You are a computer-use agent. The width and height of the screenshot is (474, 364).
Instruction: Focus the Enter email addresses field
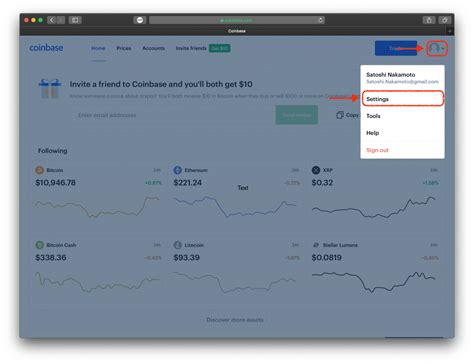coord(173,115)
